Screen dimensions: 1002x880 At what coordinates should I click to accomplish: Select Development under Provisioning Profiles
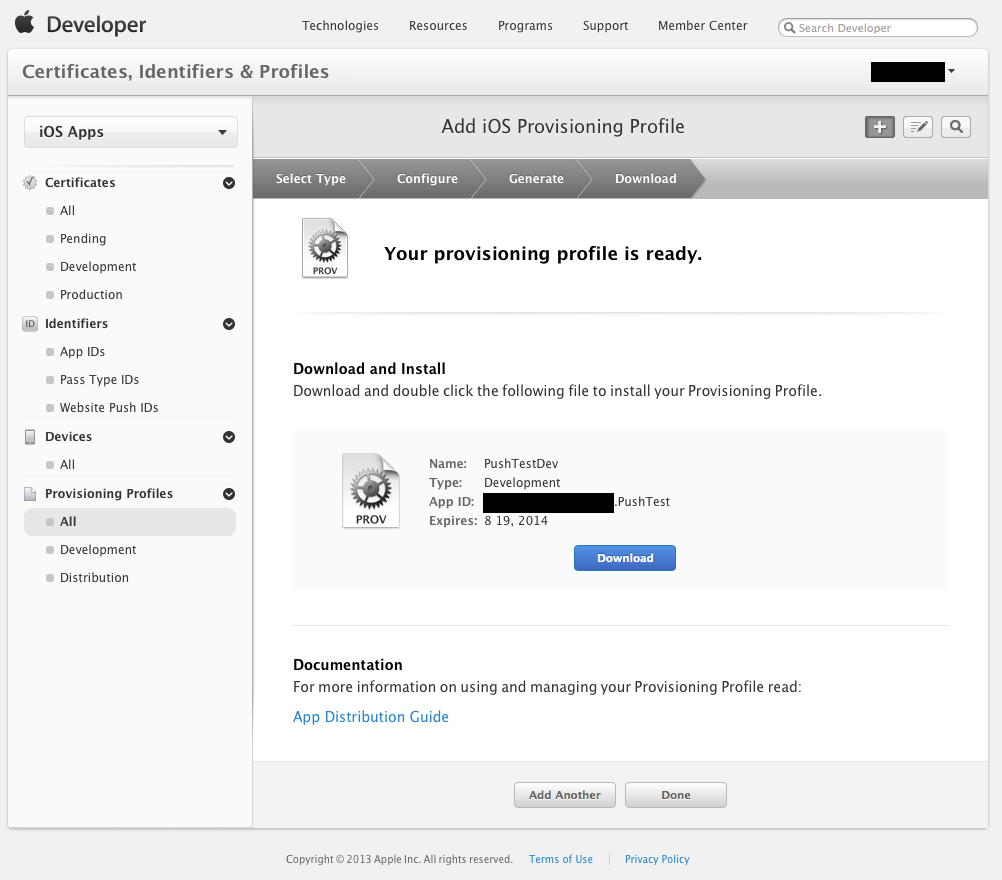click(98, 550)
